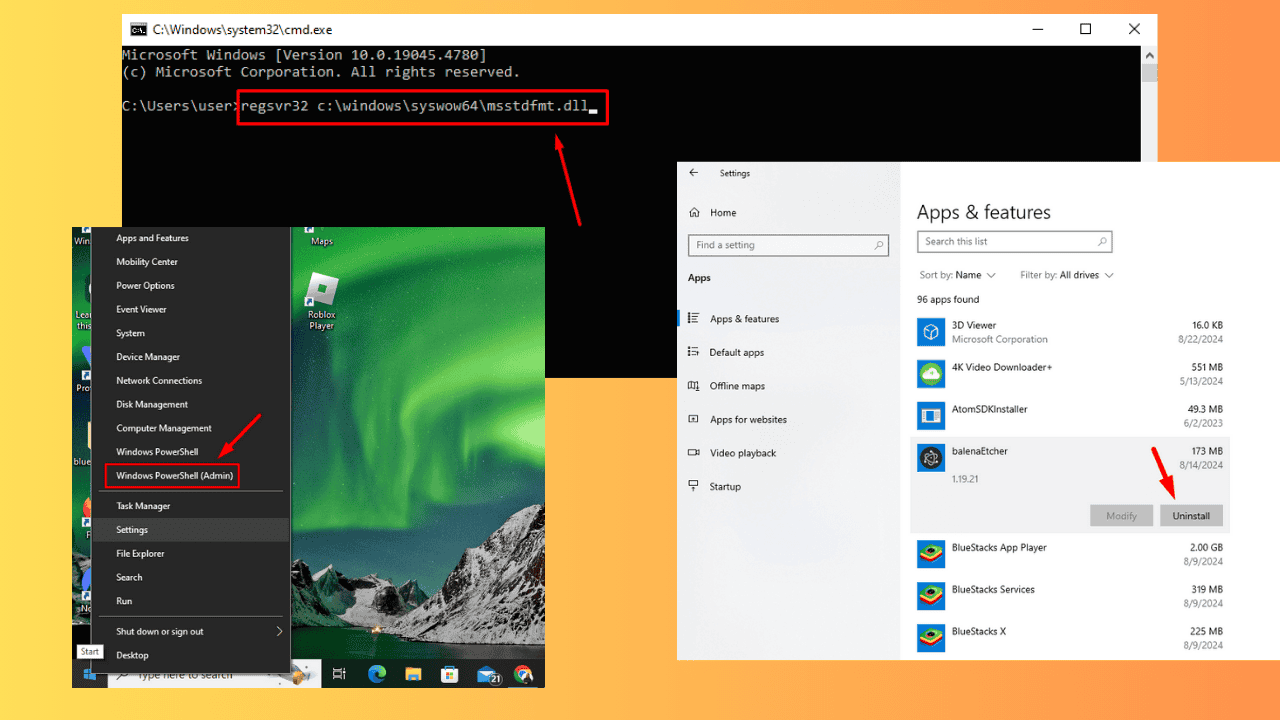
Task: Open the Mail app on taskbar
Action: [487, 675]
